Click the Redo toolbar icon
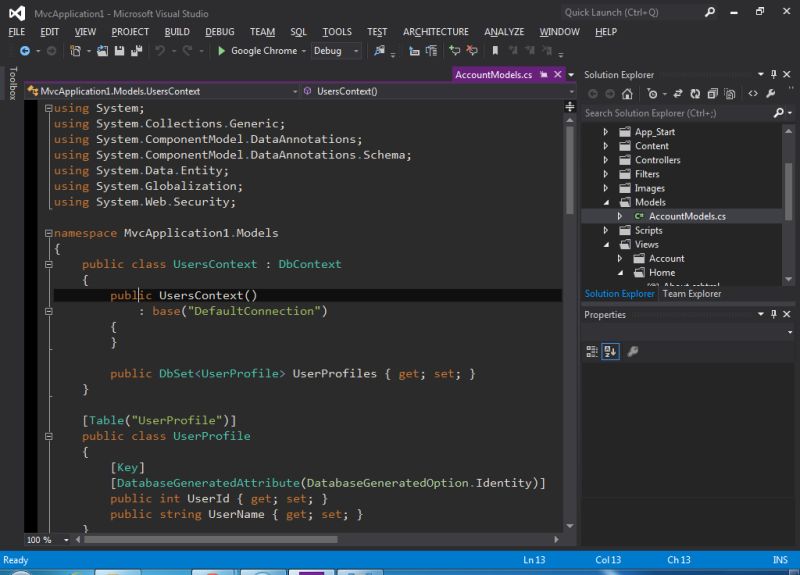 188,51
